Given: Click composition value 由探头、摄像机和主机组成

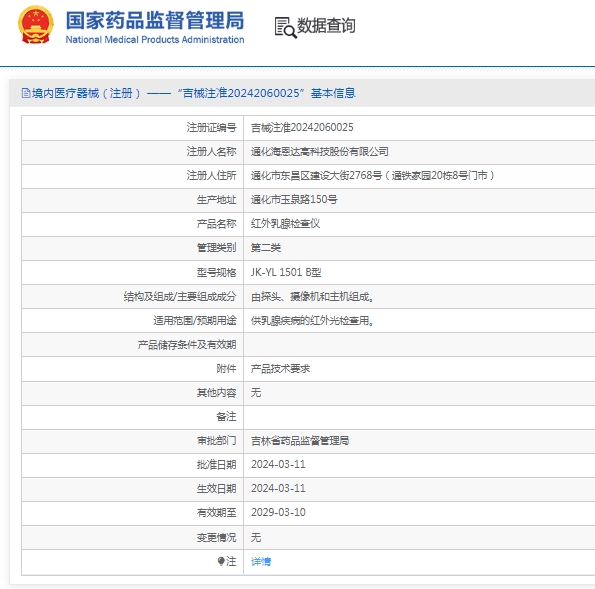Looking at the screenshot, I should [312, 296].
